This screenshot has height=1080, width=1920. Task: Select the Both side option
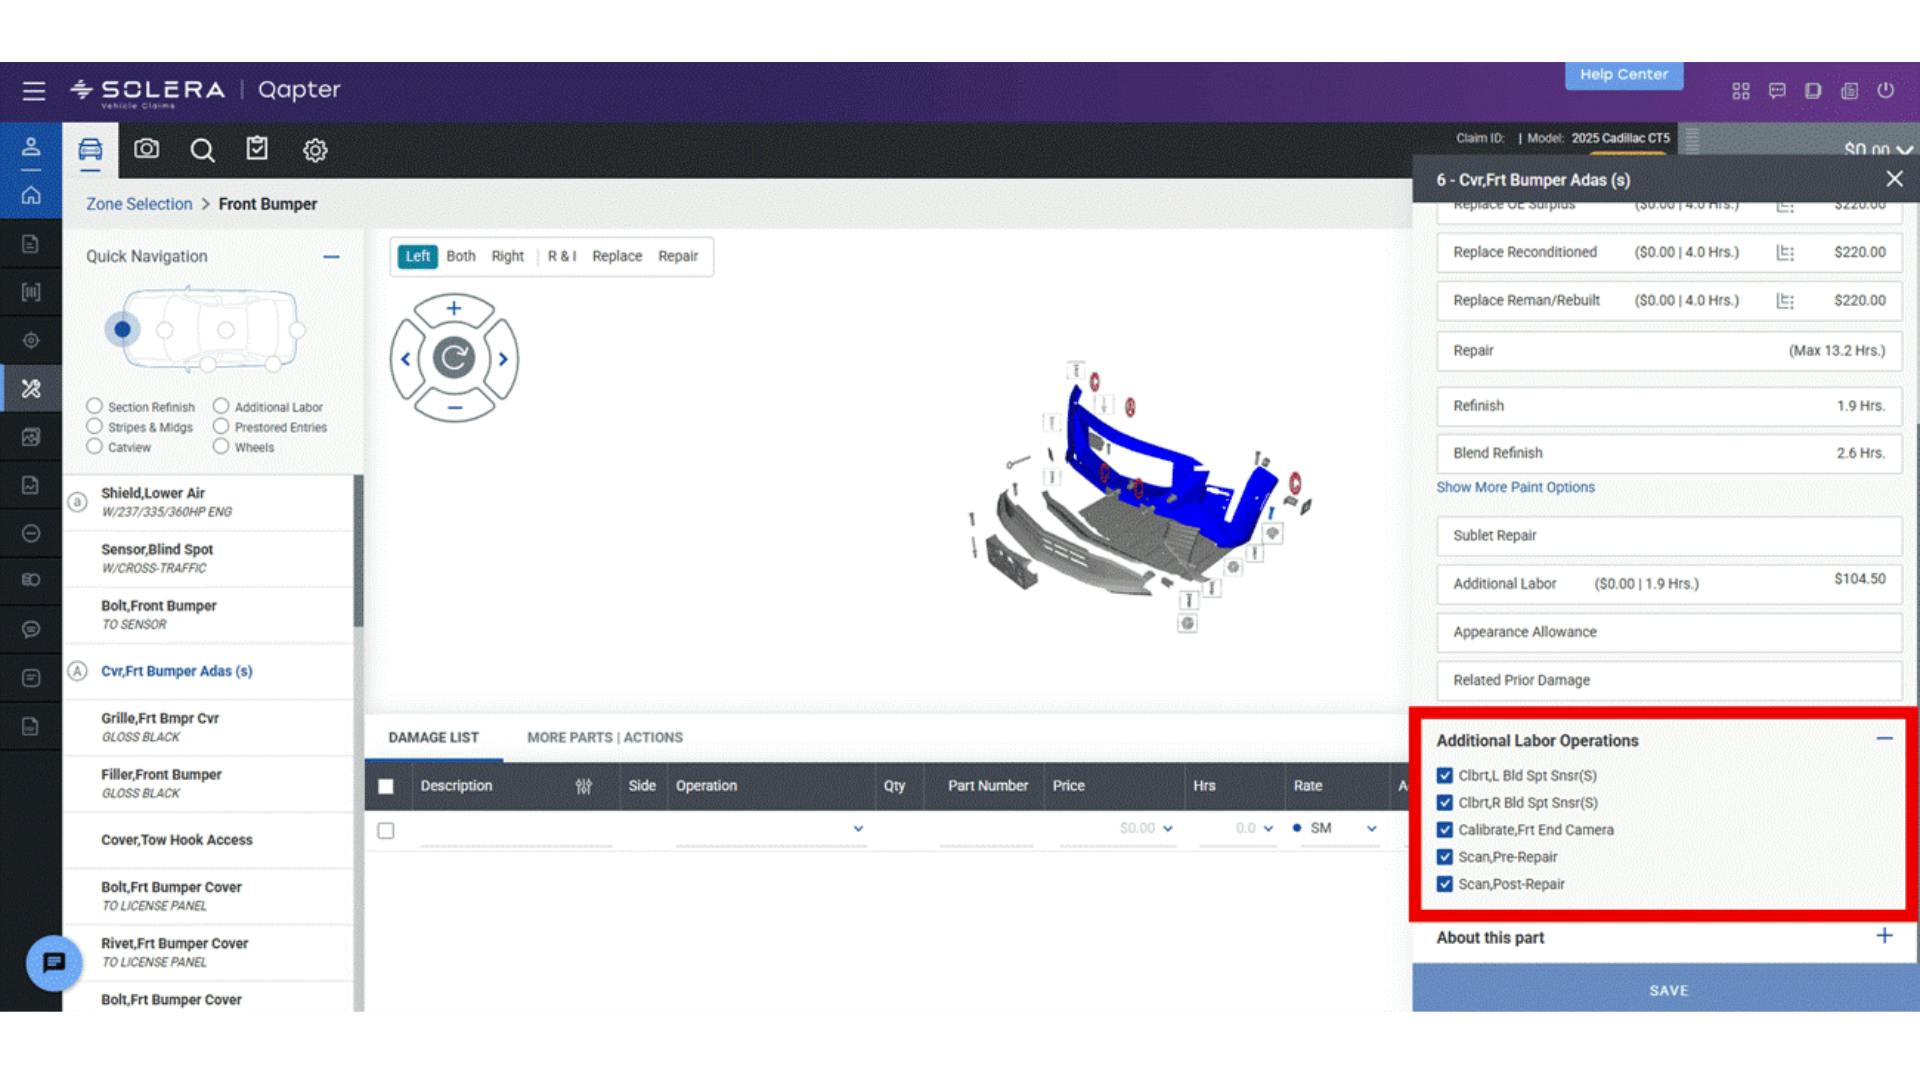click(x=460, y=256)
